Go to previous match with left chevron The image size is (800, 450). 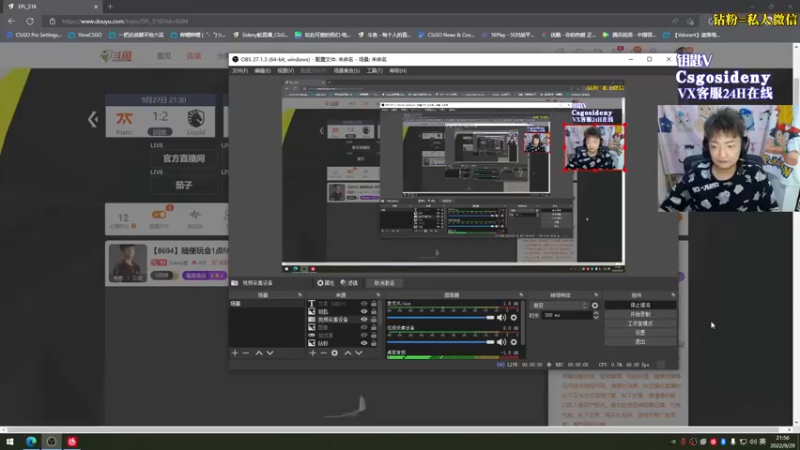point(93,119)
